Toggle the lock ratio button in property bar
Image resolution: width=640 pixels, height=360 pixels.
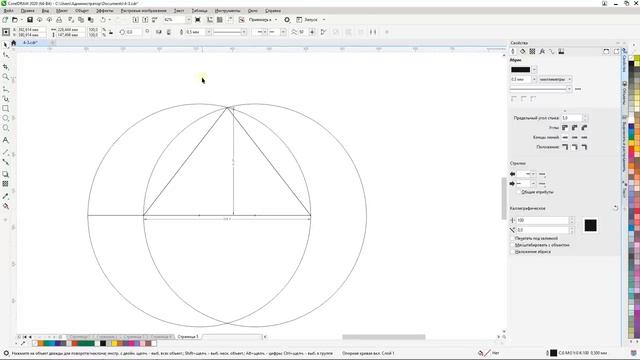pos(111,32)
